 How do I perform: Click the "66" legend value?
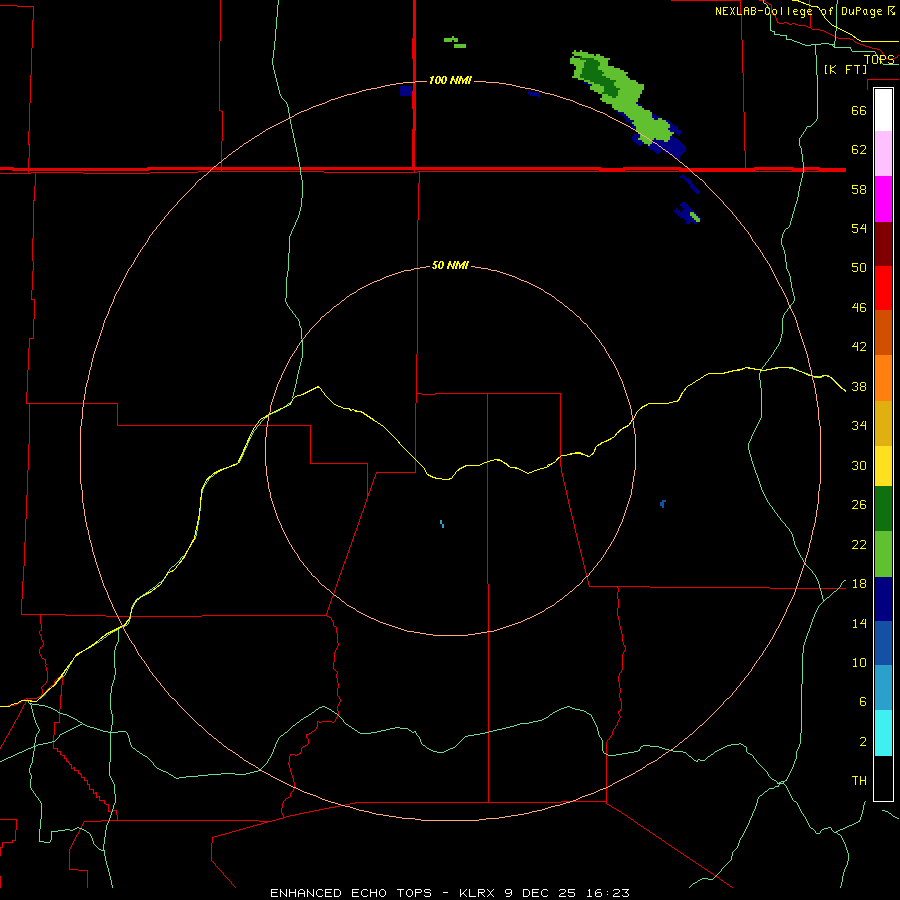click(x=859, y=110)
